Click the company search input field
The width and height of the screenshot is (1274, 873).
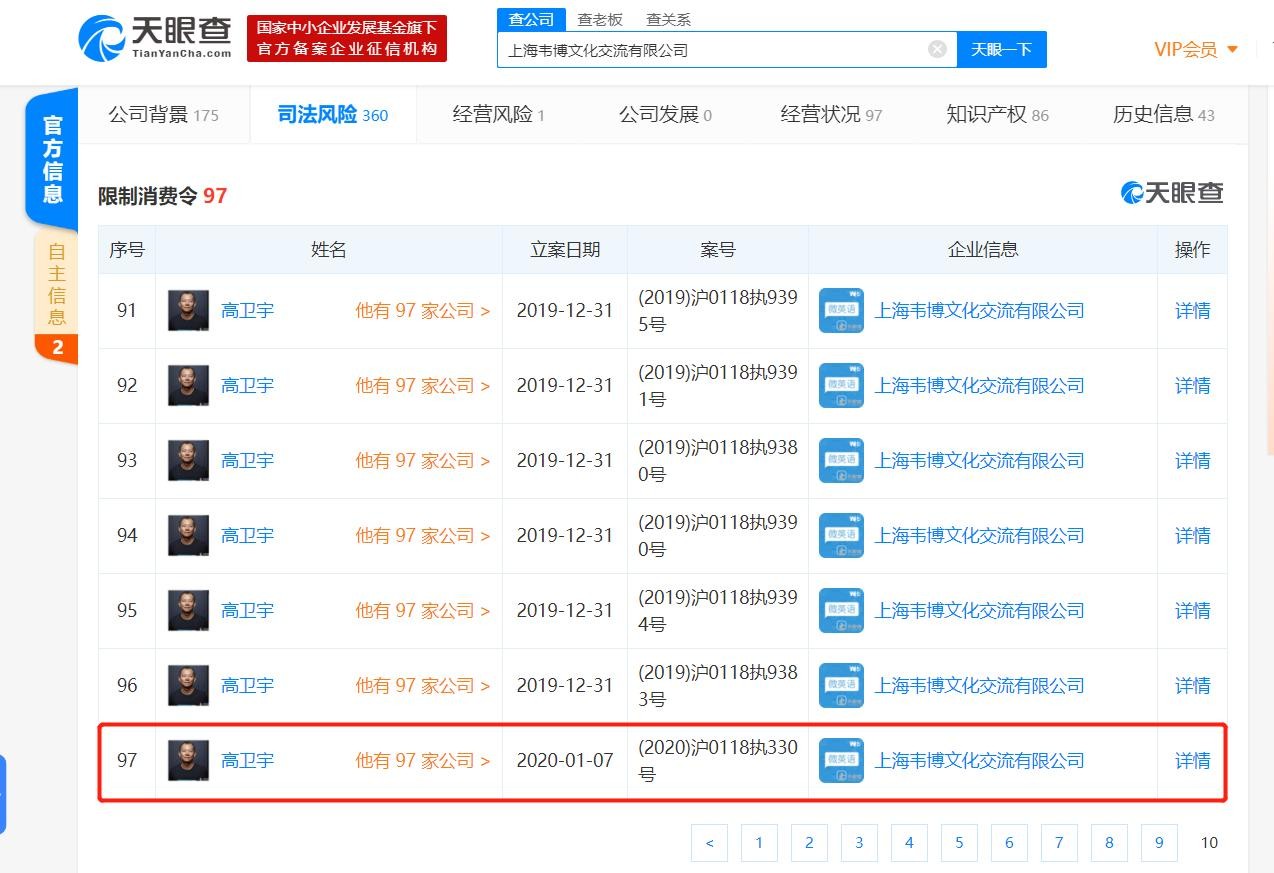(710, 49)
